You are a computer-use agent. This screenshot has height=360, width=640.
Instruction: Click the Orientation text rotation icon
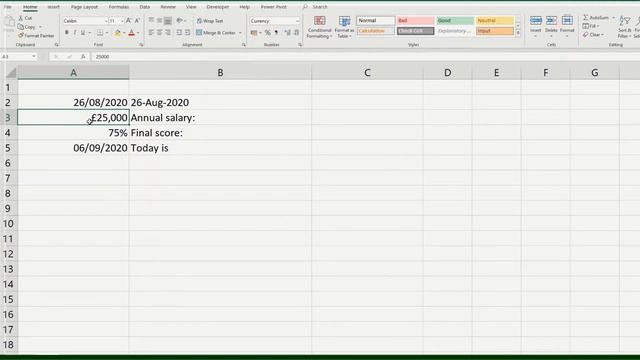pos(179,20)
